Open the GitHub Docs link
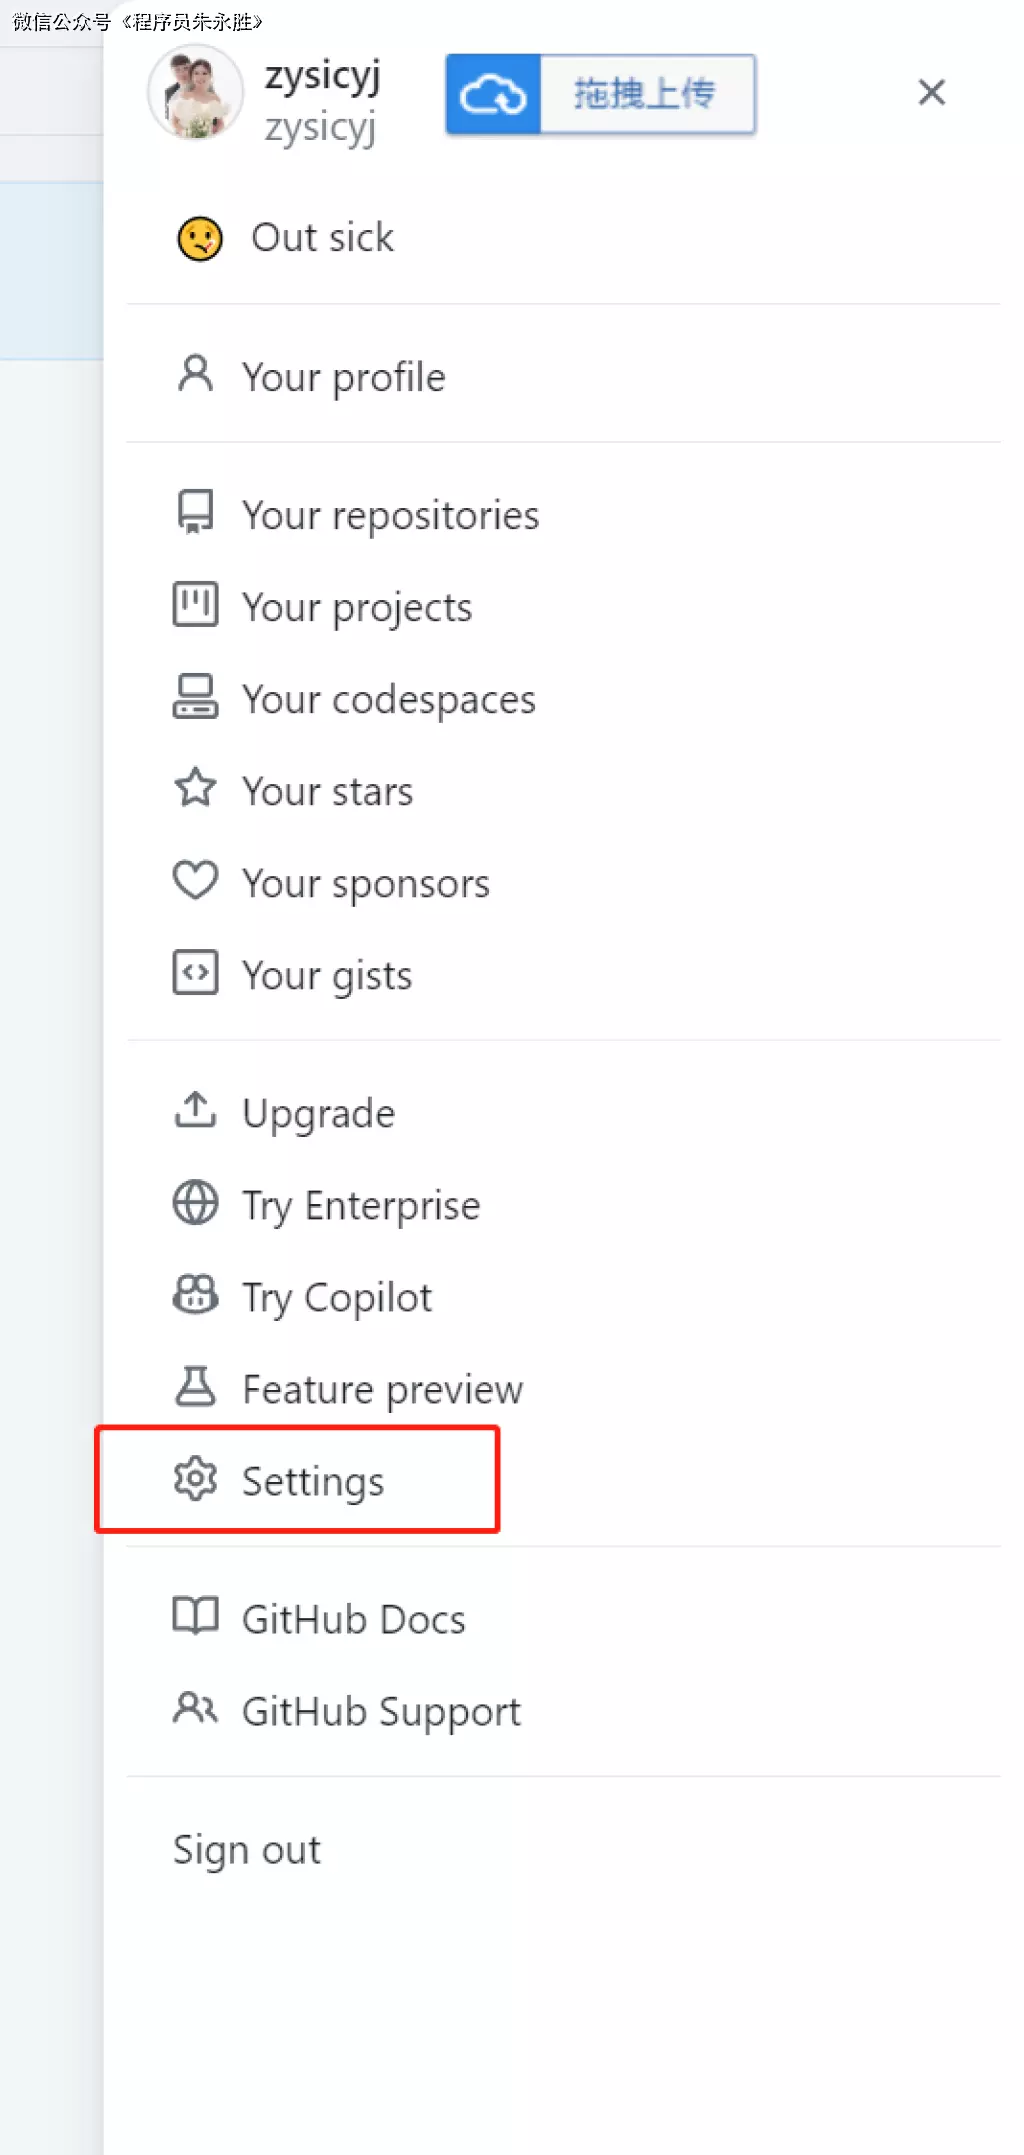 (x=353, y=1619)
